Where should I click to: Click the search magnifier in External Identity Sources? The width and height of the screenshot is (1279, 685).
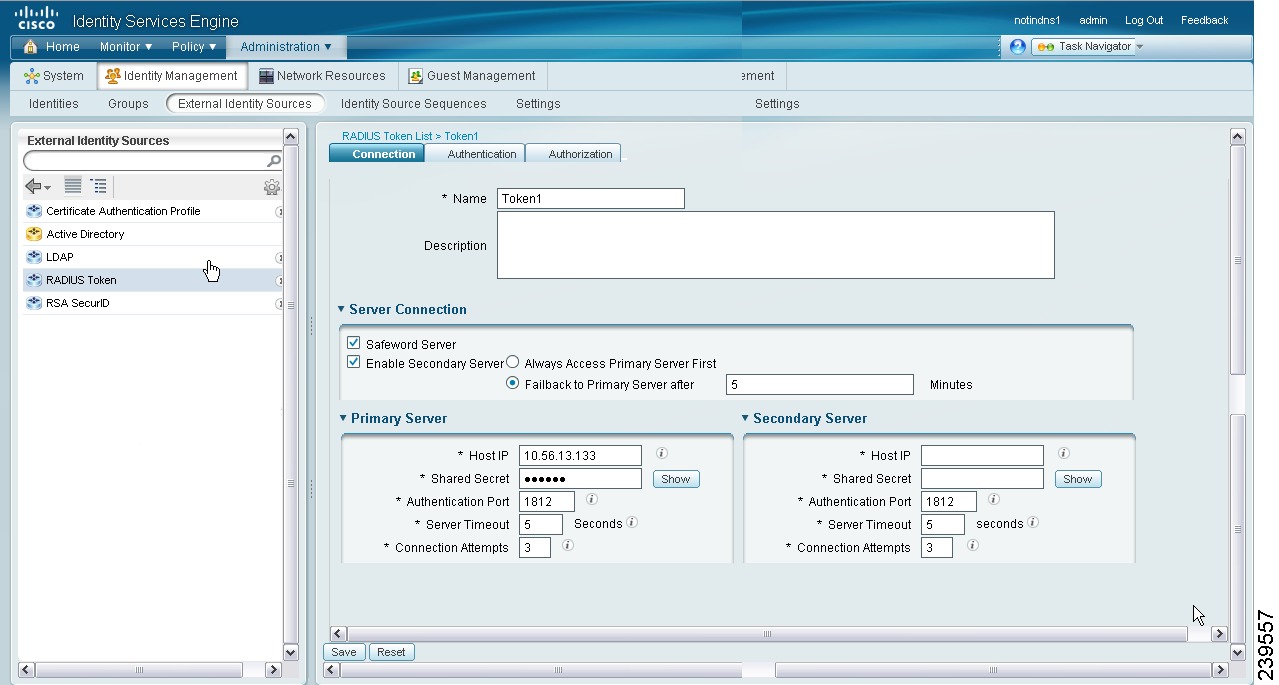[274, 161]
